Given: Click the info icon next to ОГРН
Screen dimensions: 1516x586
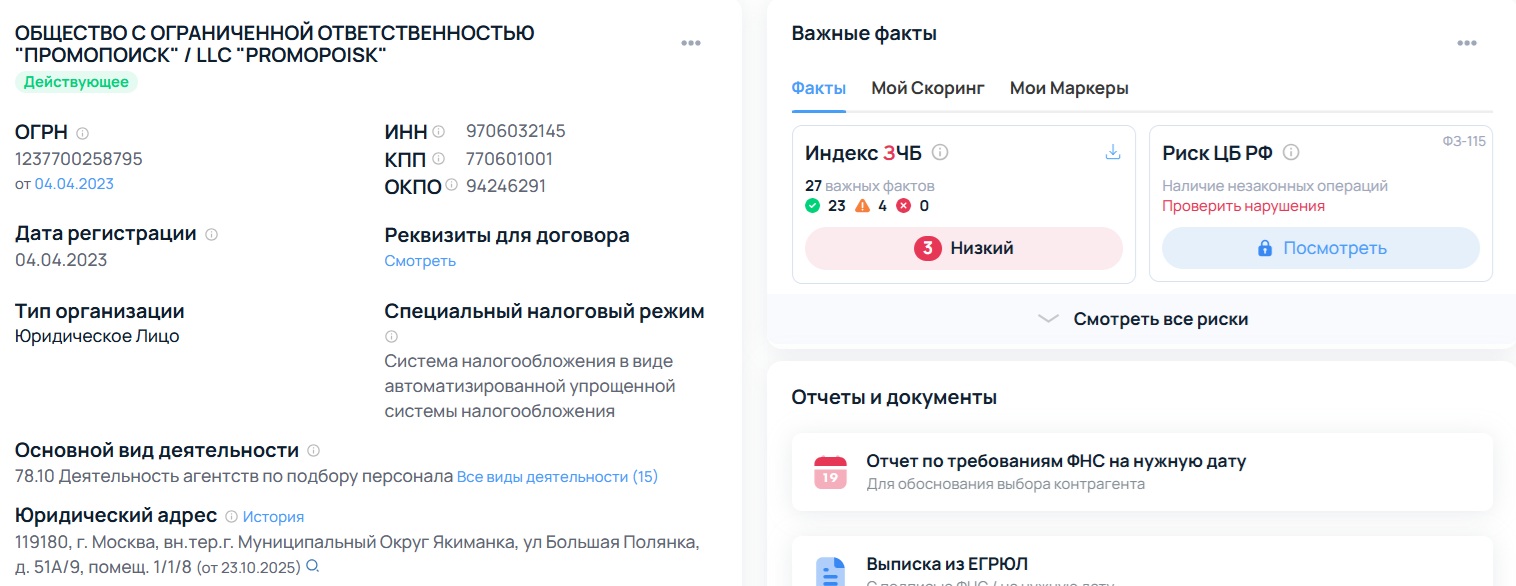Looking at the screenshot, I should tap(83, 133).
